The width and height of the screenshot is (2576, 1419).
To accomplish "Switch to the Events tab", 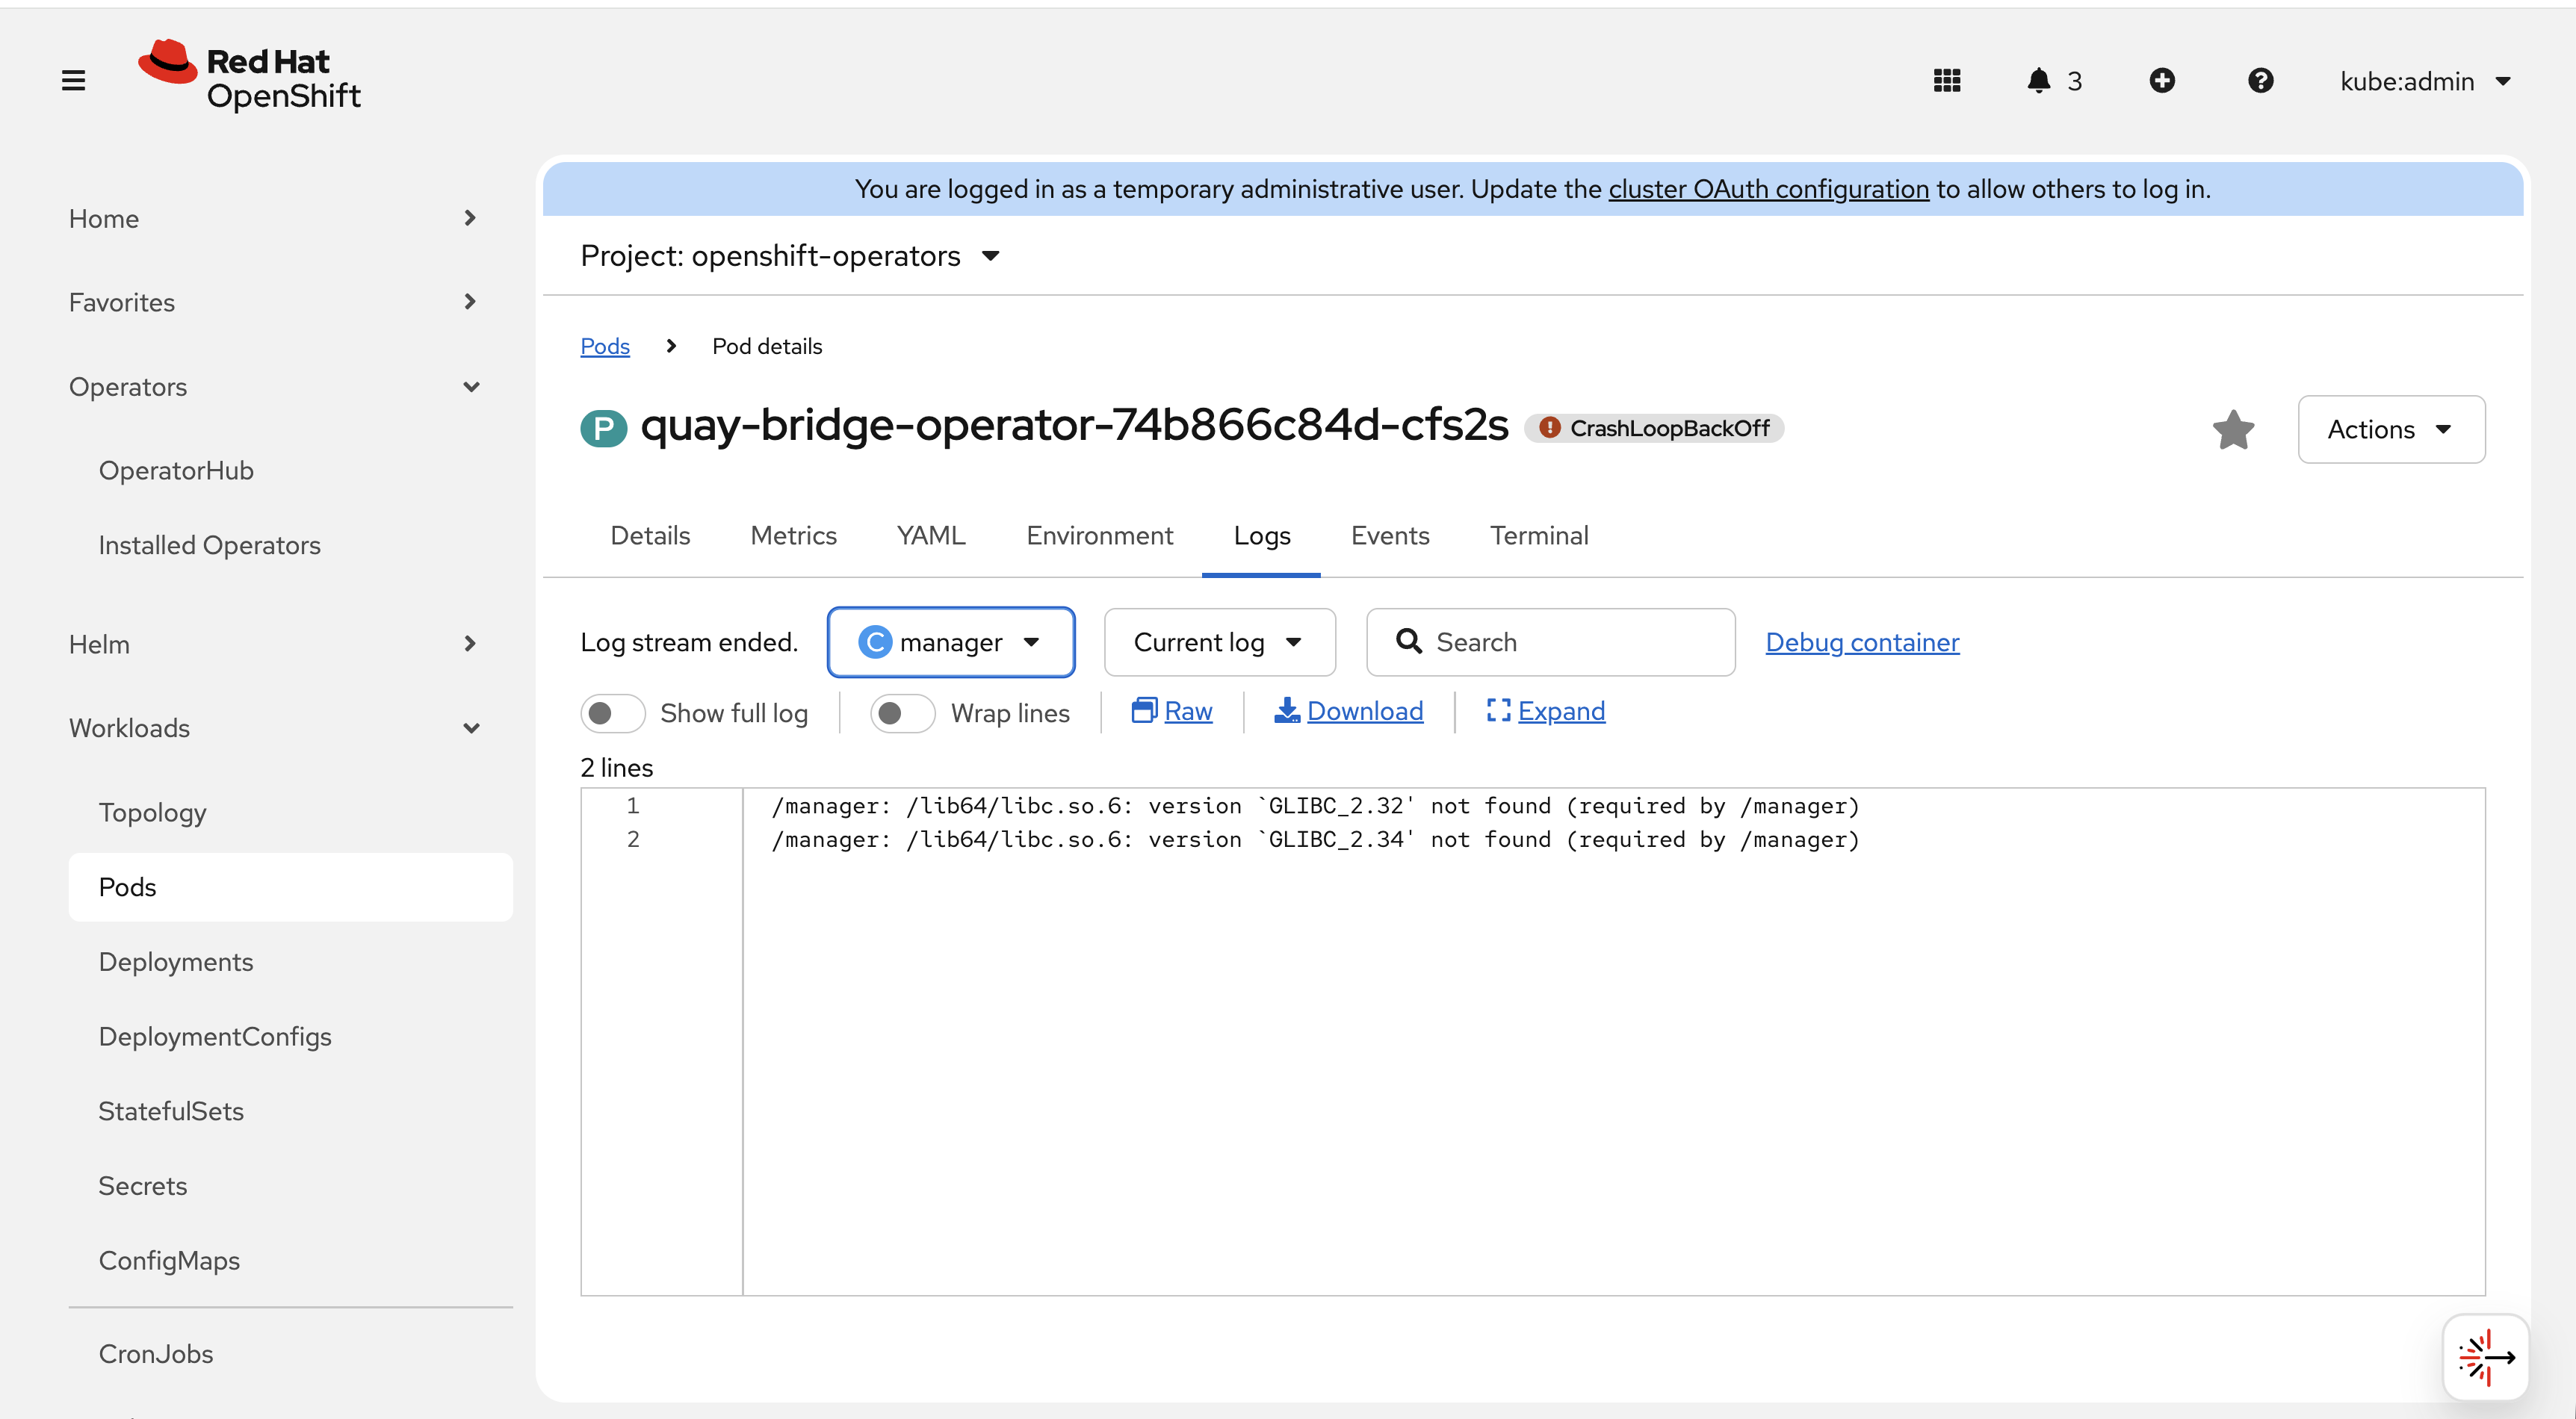I will click(1389, 536).
